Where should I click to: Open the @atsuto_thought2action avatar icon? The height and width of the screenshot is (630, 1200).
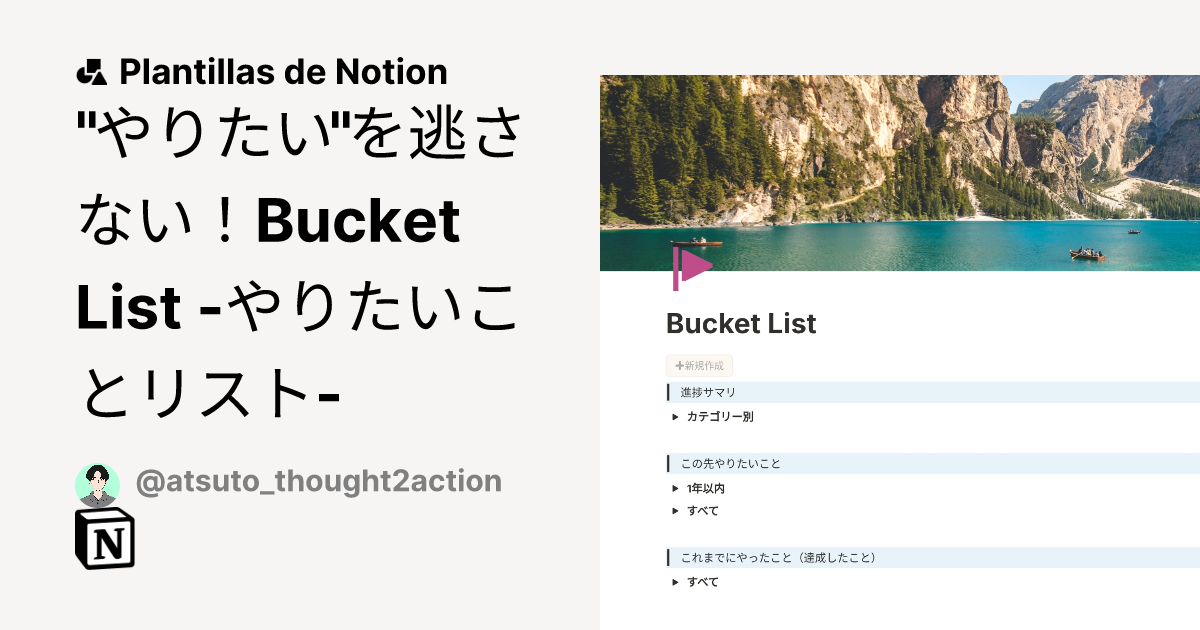coord(96,480)
